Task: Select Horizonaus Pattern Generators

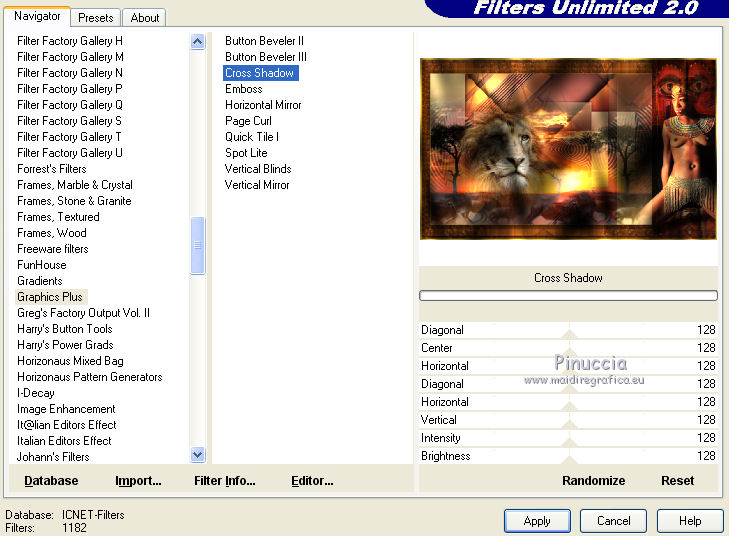Action: (x=90, y=377)
